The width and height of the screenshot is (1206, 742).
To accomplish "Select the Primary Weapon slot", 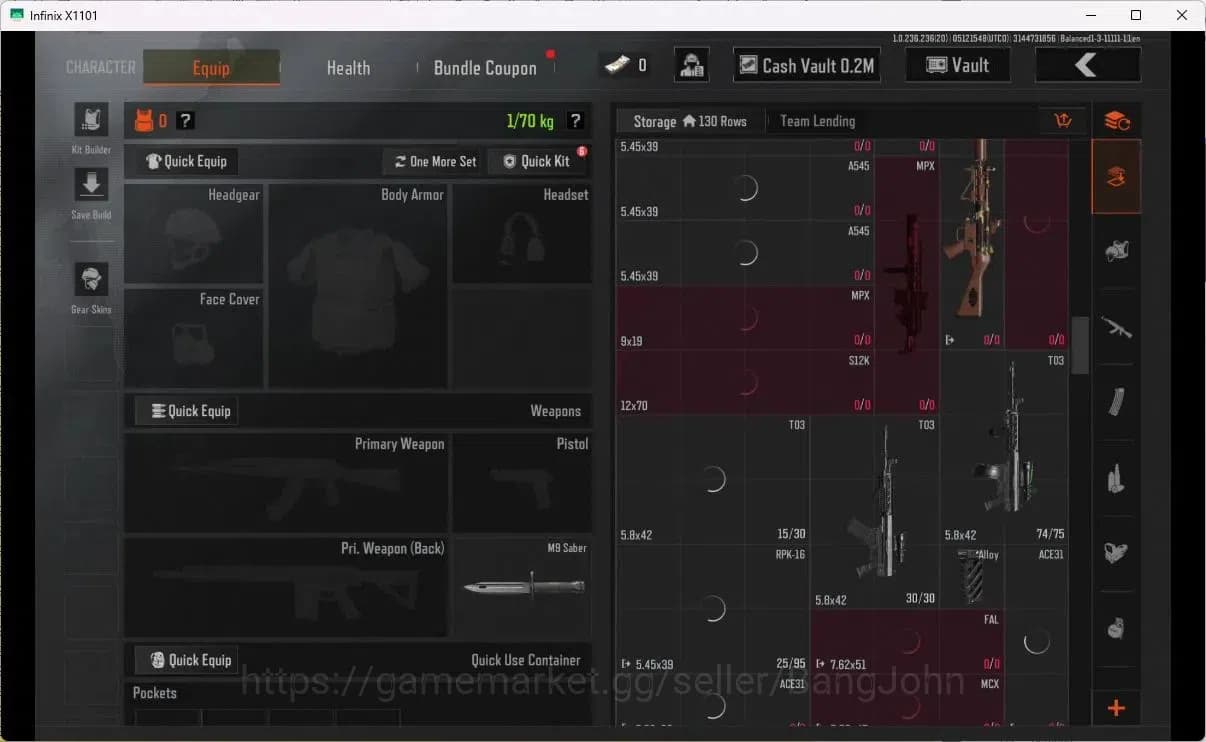I will tap(286, 483).
